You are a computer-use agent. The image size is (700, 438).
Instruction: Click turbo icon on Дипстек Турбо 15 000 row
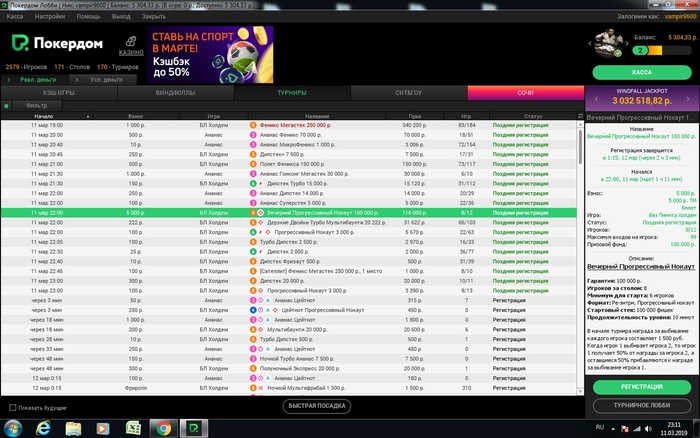pyautogui.click(x=261, y=184)
